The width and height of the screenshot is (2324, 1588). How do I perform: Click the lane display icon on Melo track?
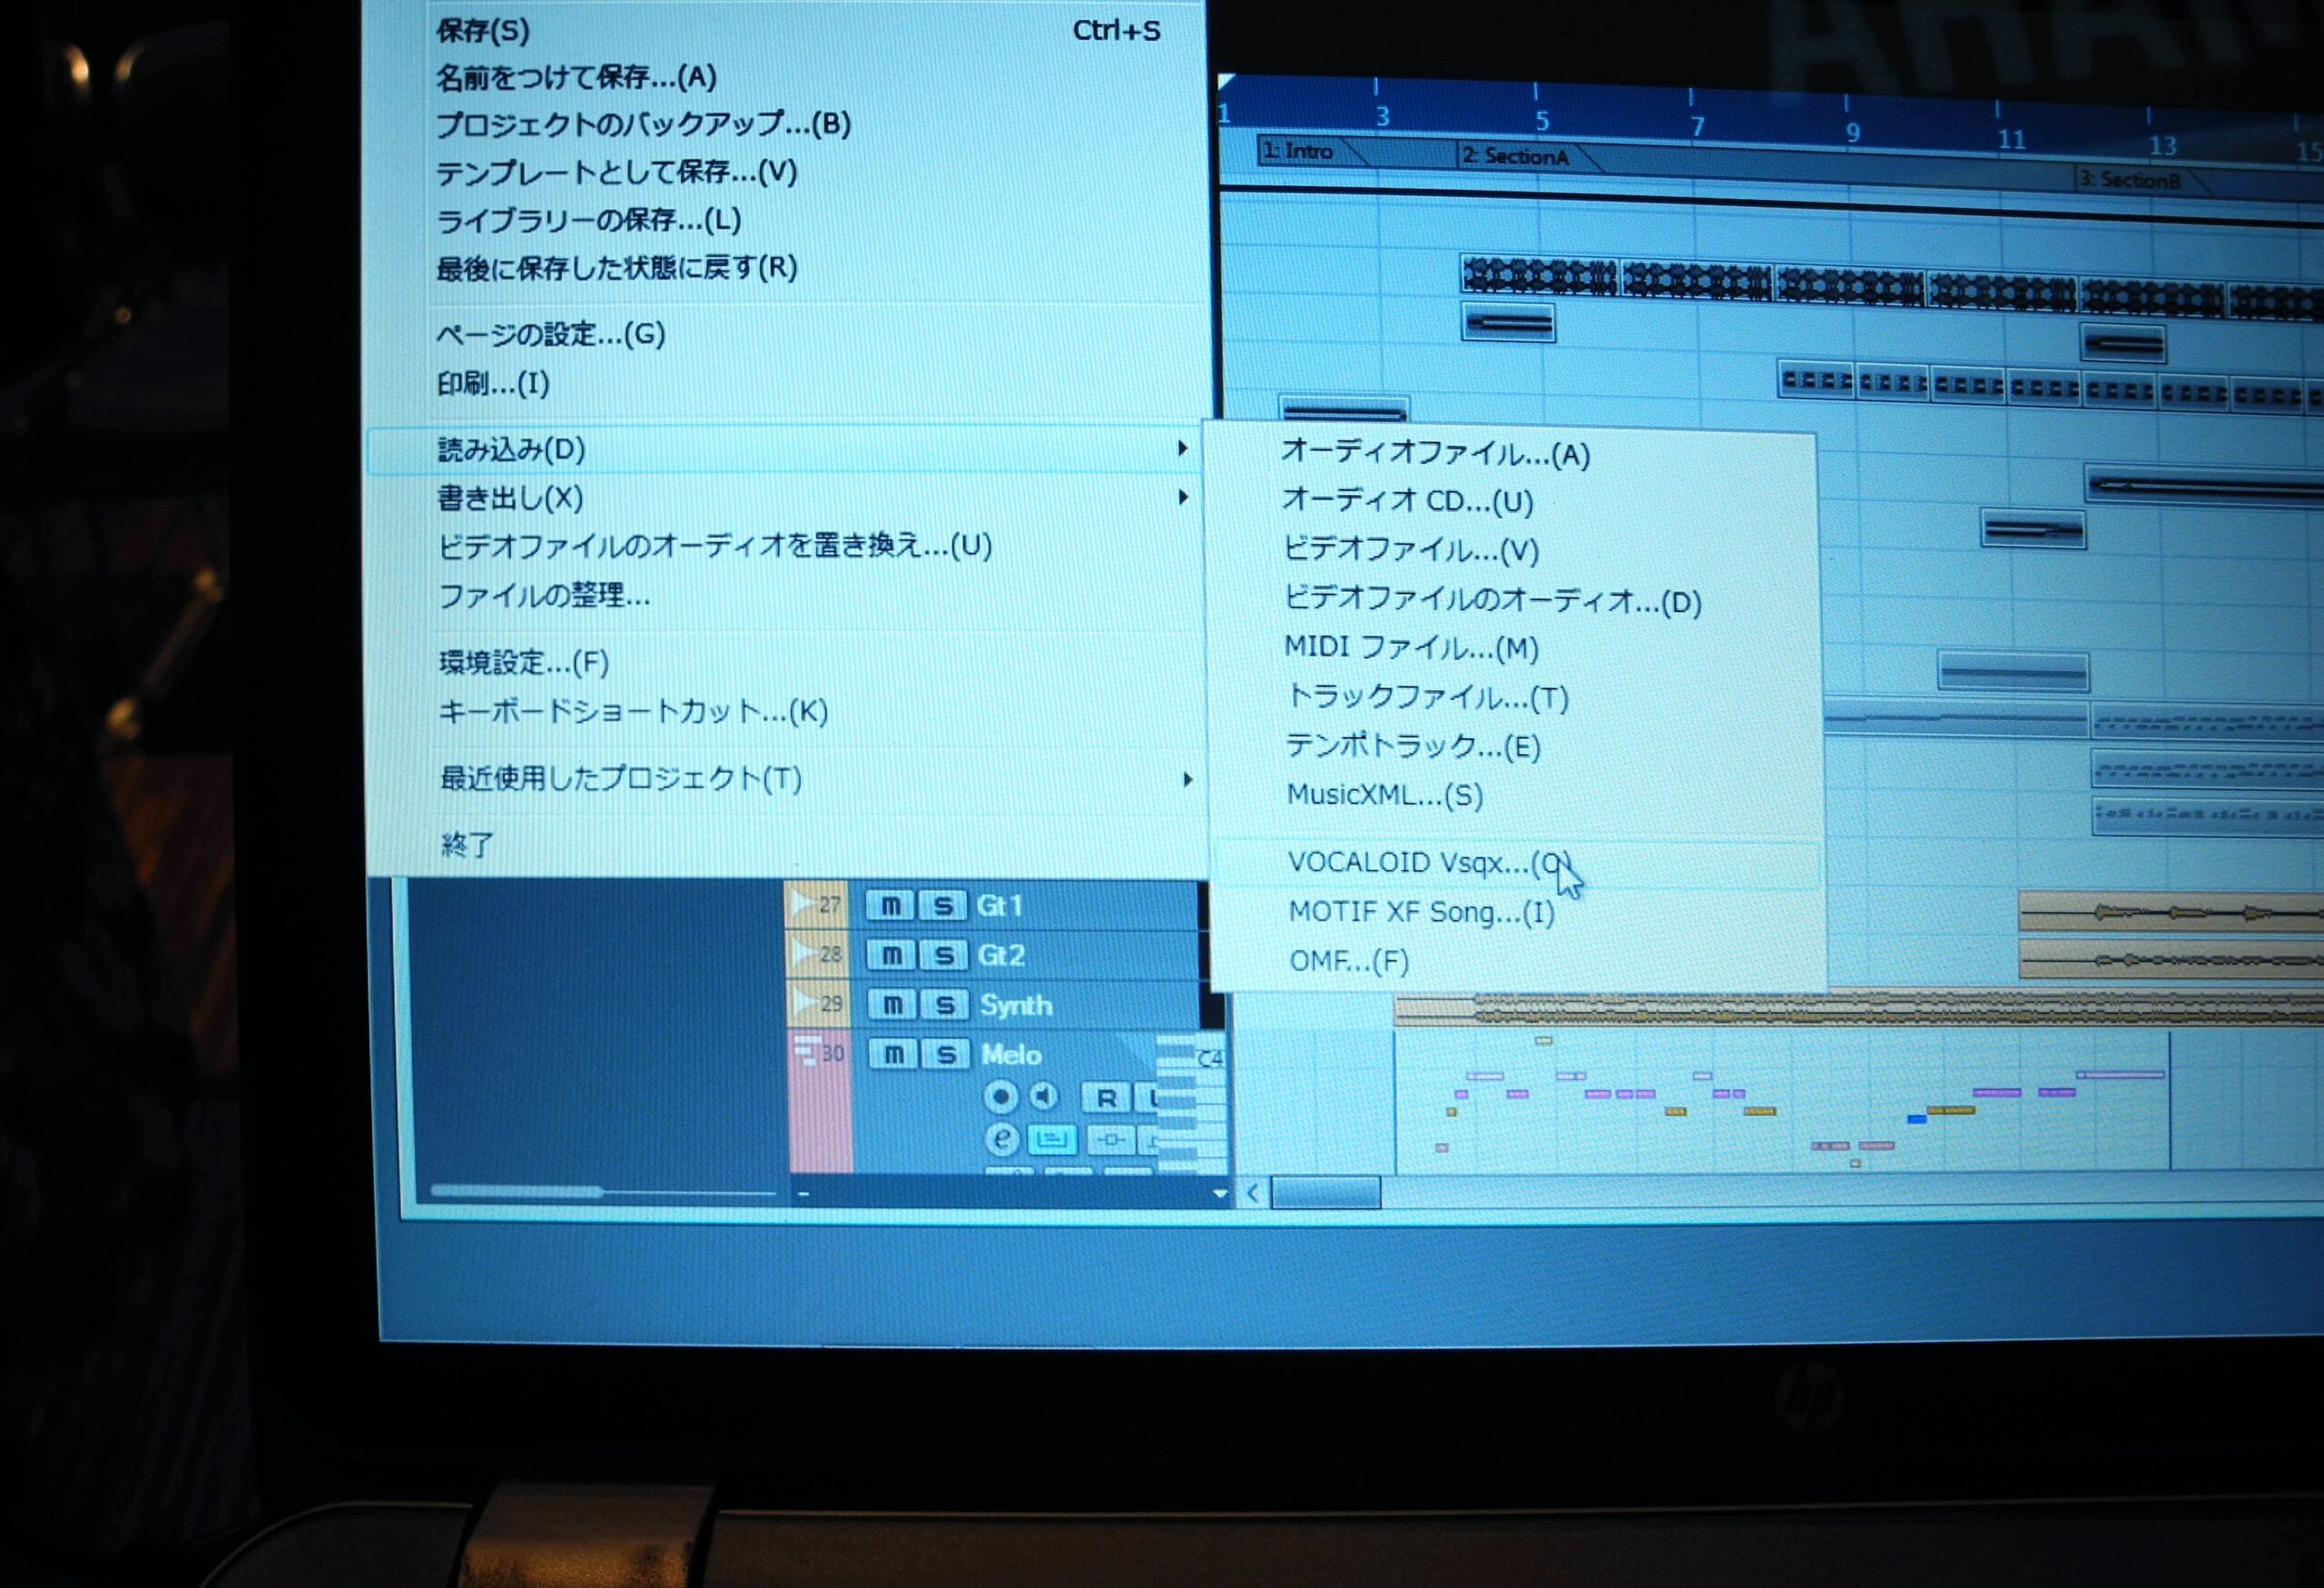1110,1140
